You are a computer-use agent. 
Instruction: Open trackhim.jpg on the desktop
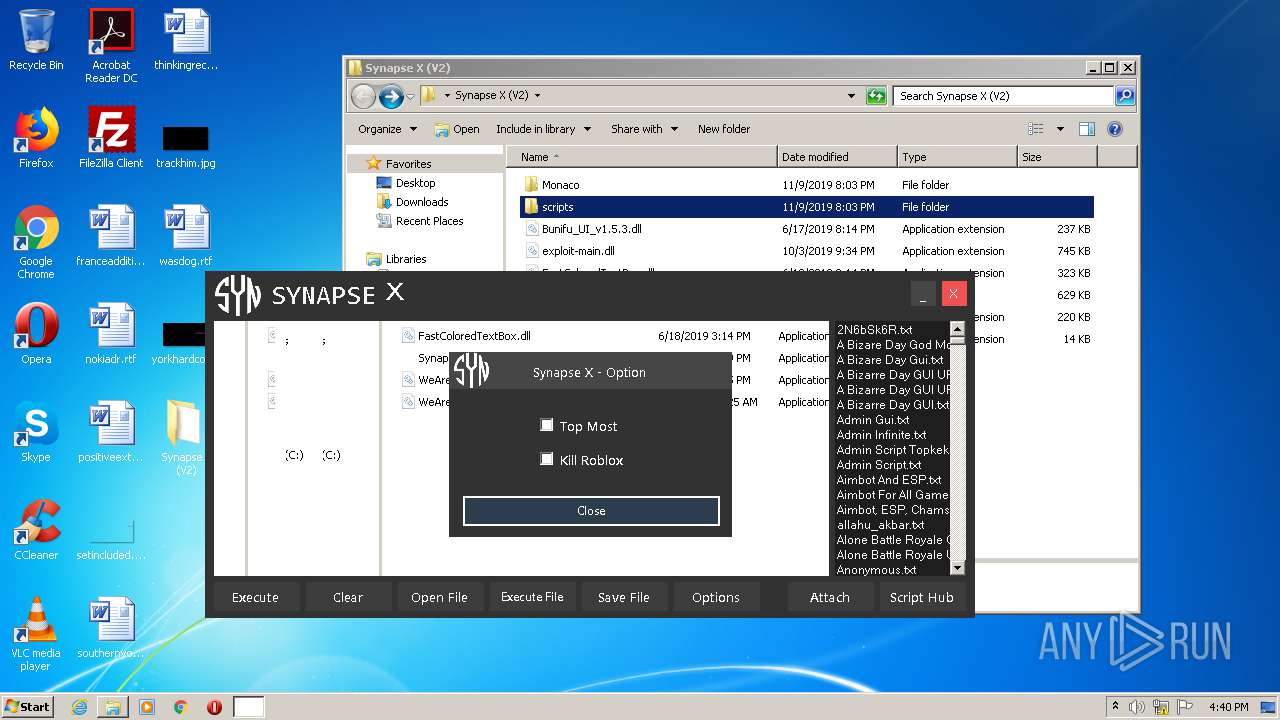click(x=186, y=146)
